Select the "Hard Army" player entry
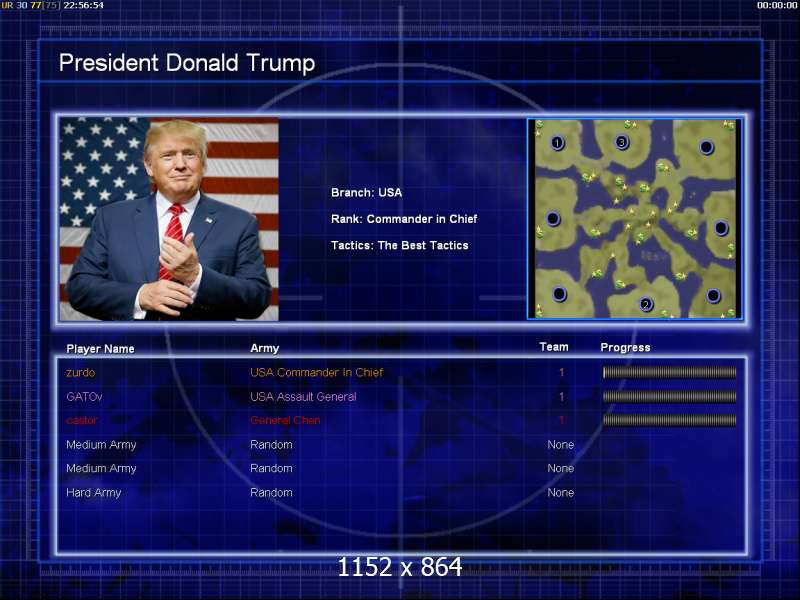This screenshot has height=600, width=800. pos(93,492)
